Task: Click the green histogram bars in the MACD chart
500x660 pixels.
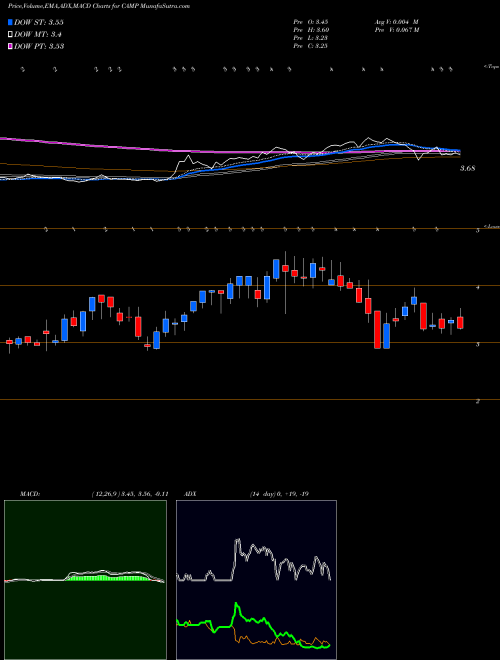Action: [109, 578]
